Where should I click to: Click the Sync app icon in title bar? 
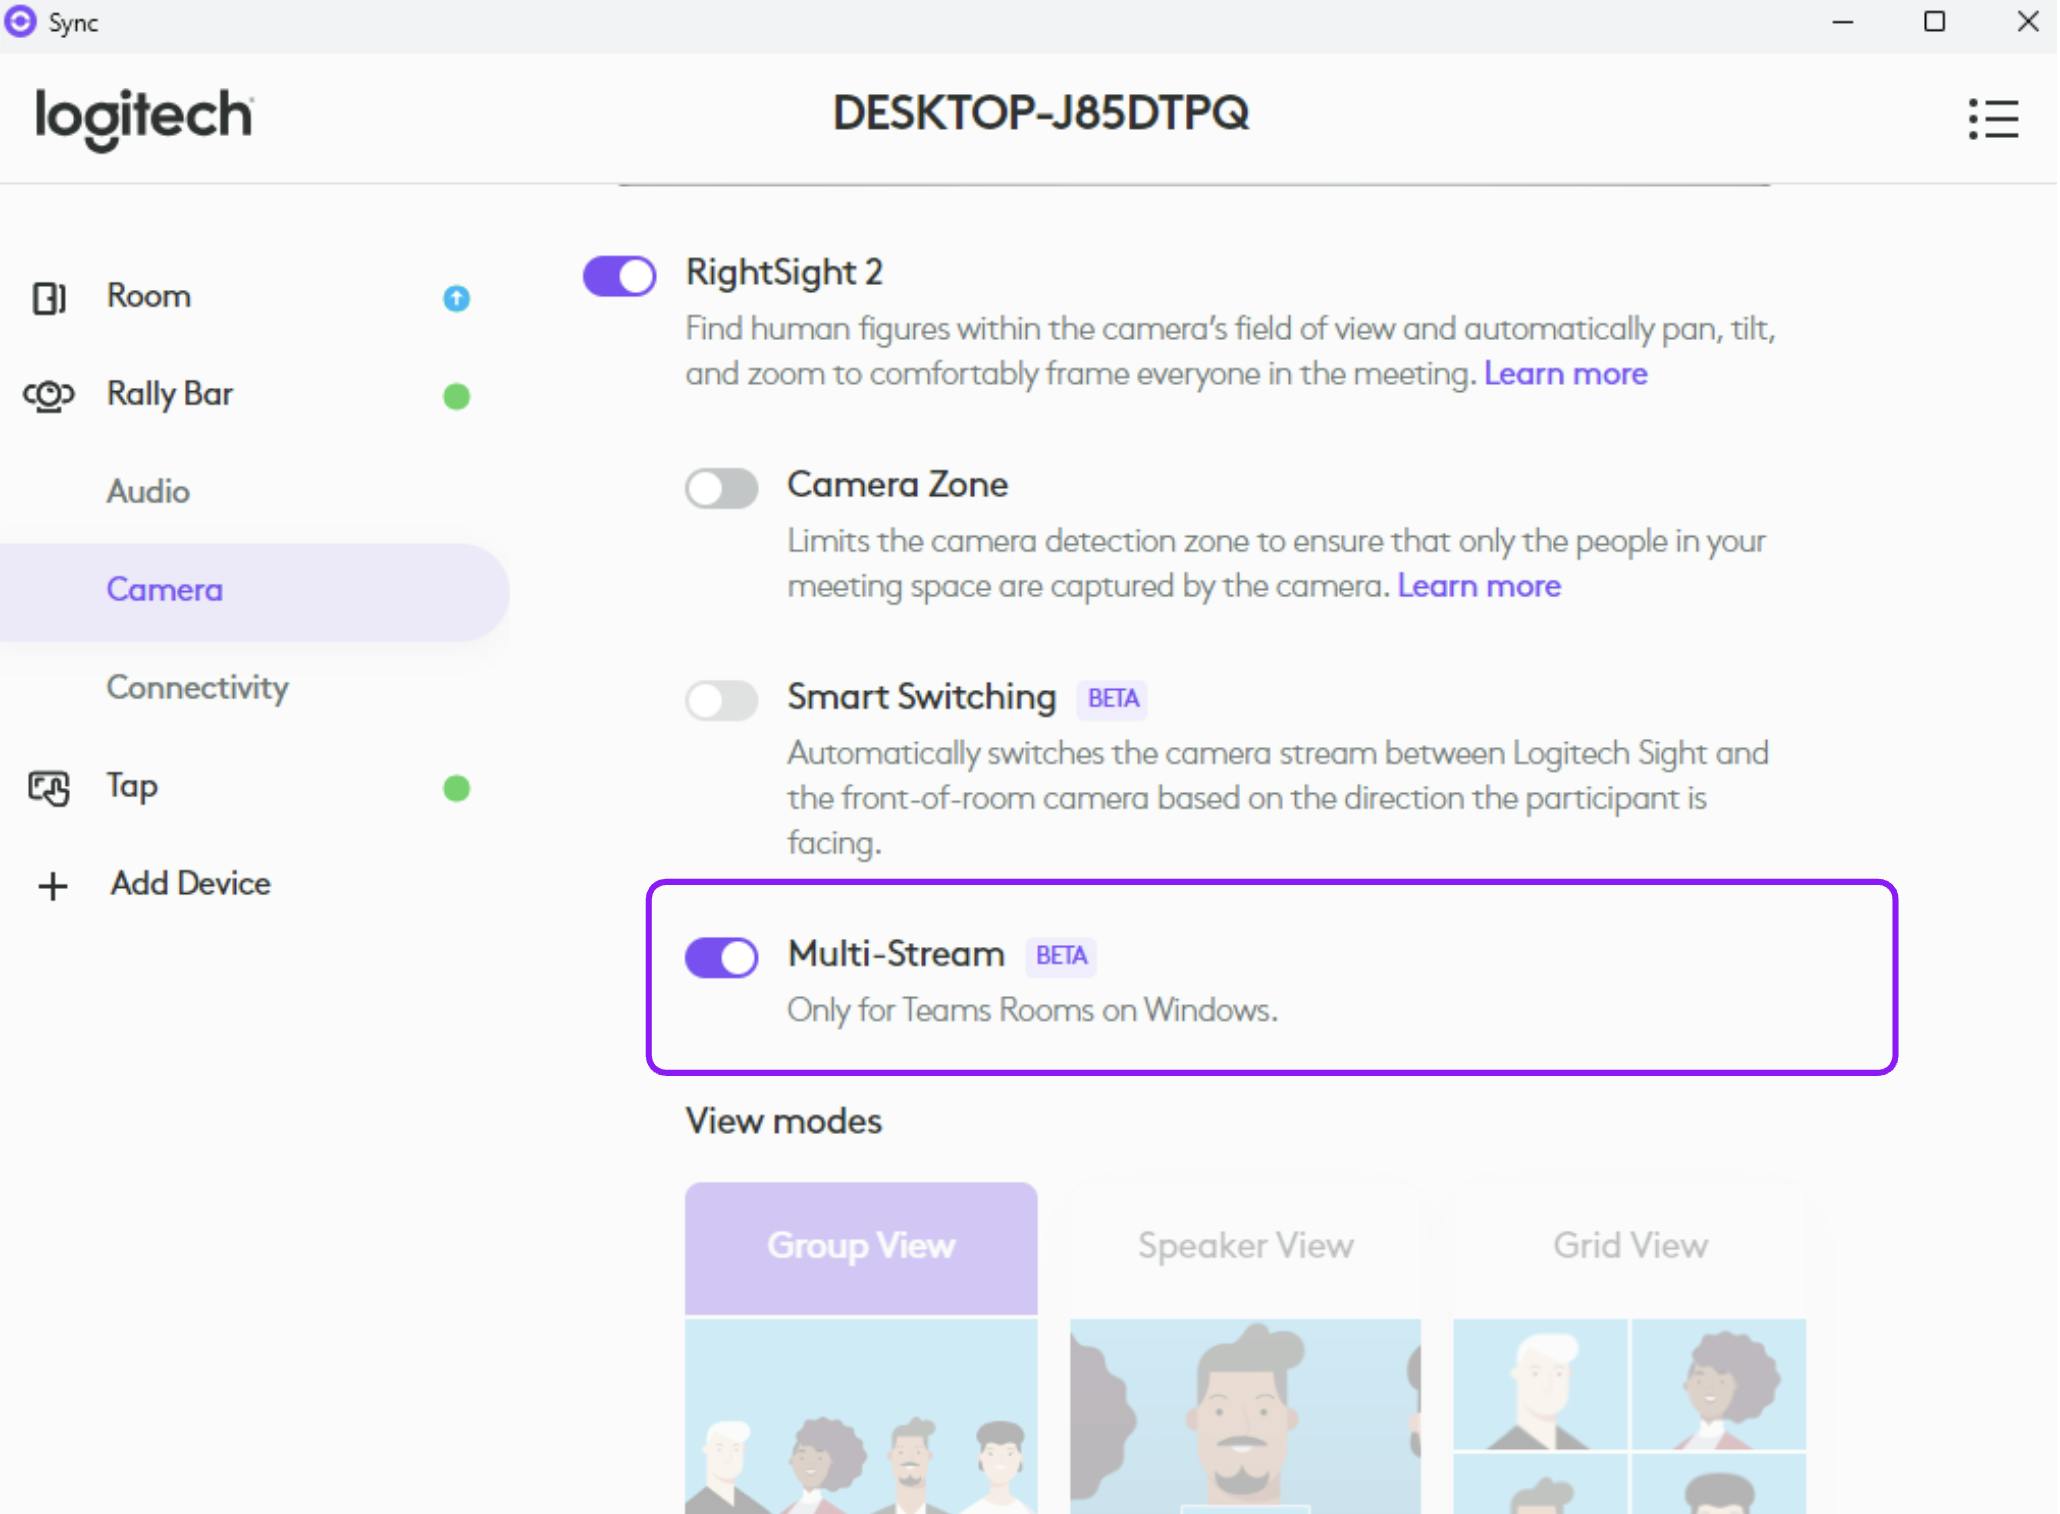[20, 21]
